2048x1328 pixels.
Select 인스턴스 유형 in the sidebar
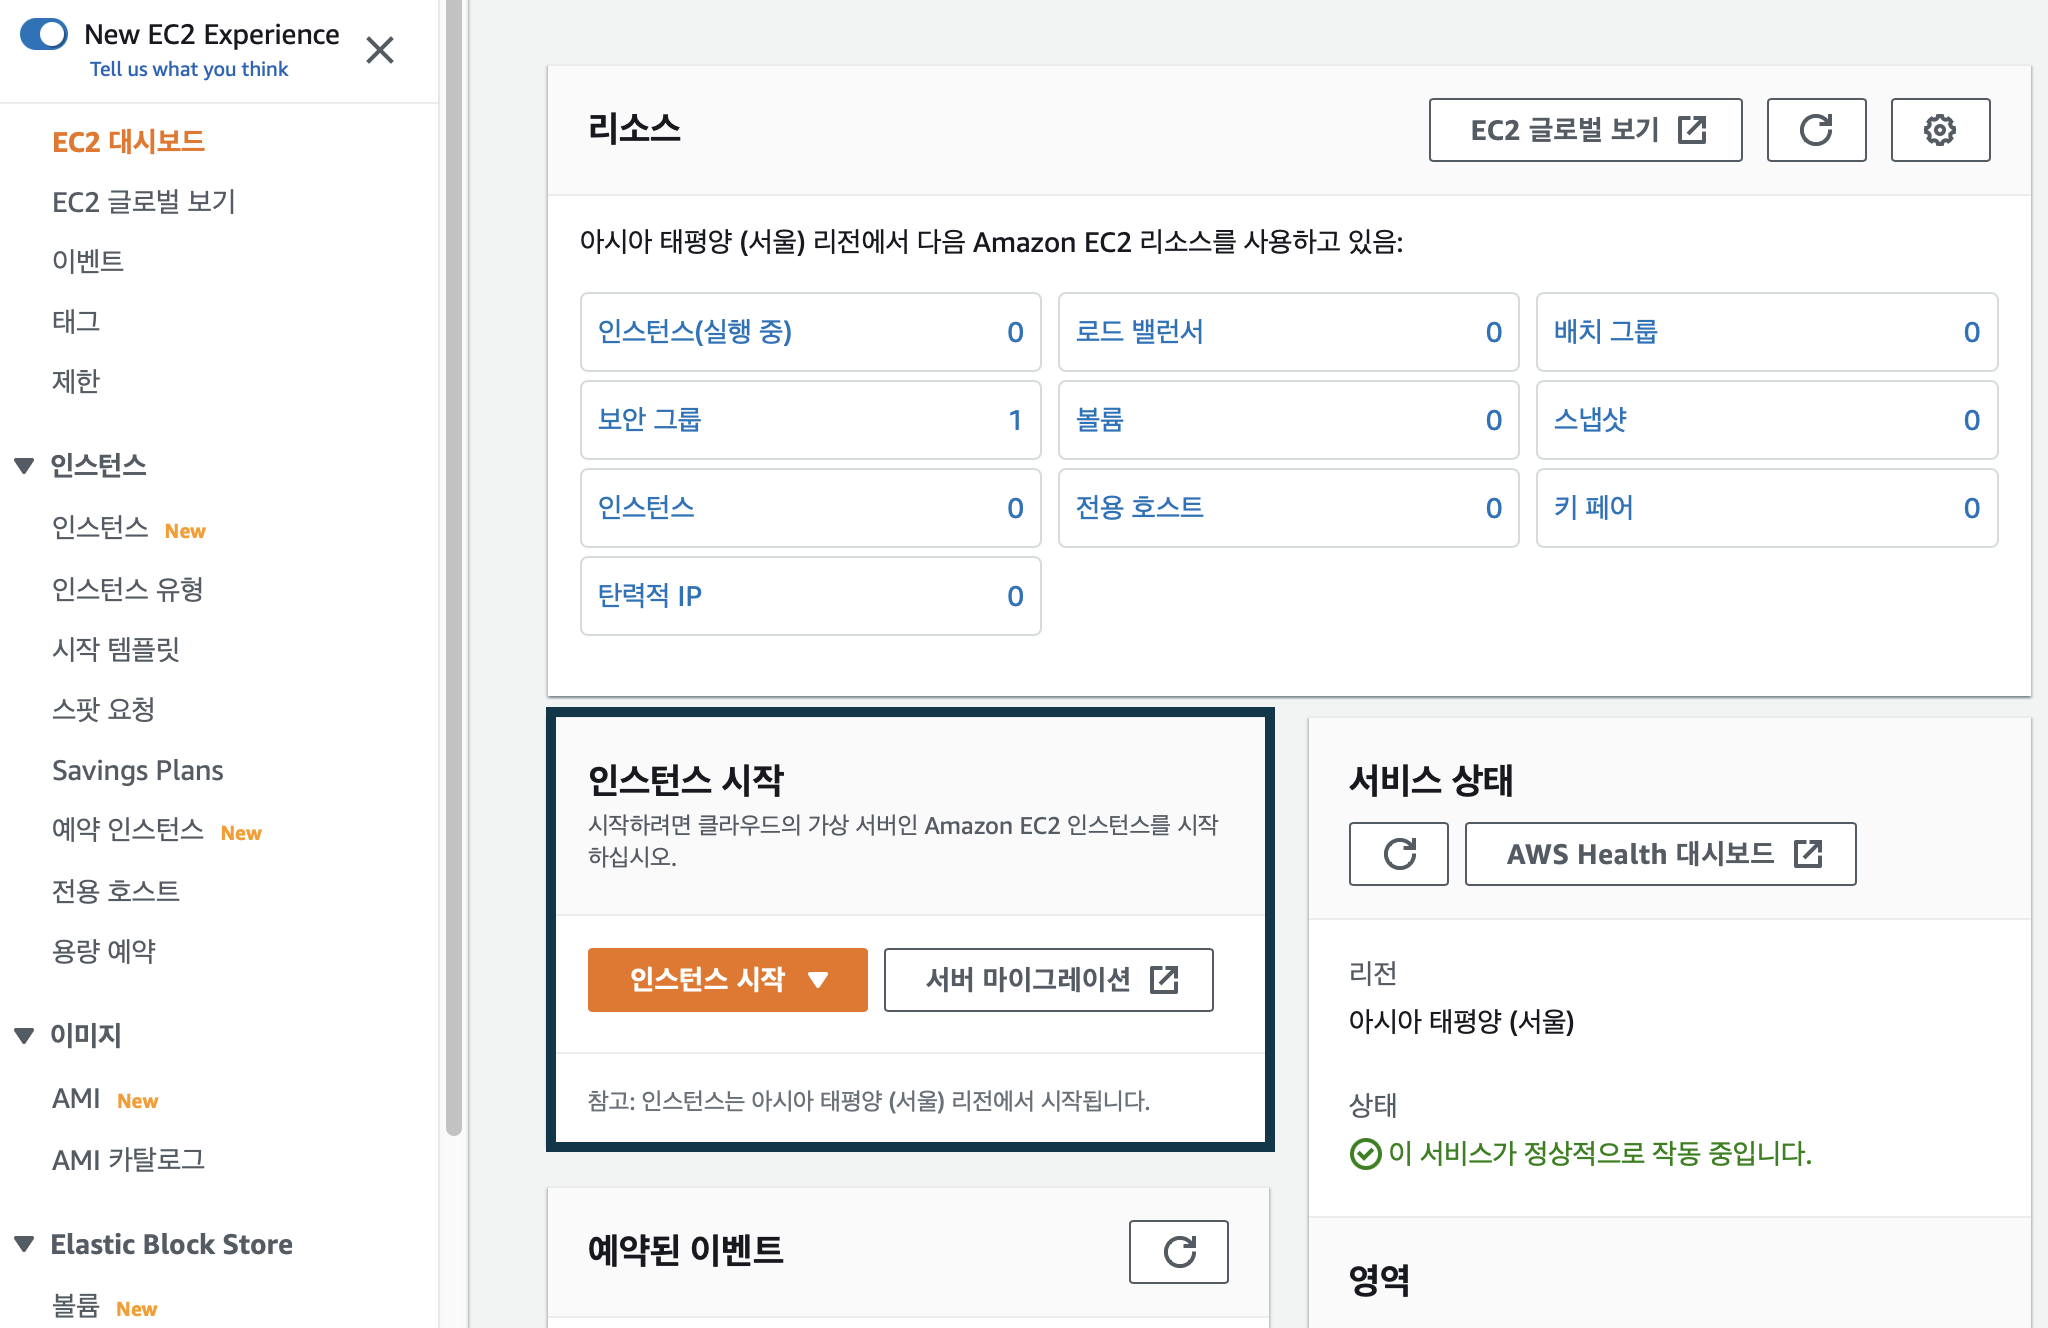pyautogui.click(x=127, y=589)
